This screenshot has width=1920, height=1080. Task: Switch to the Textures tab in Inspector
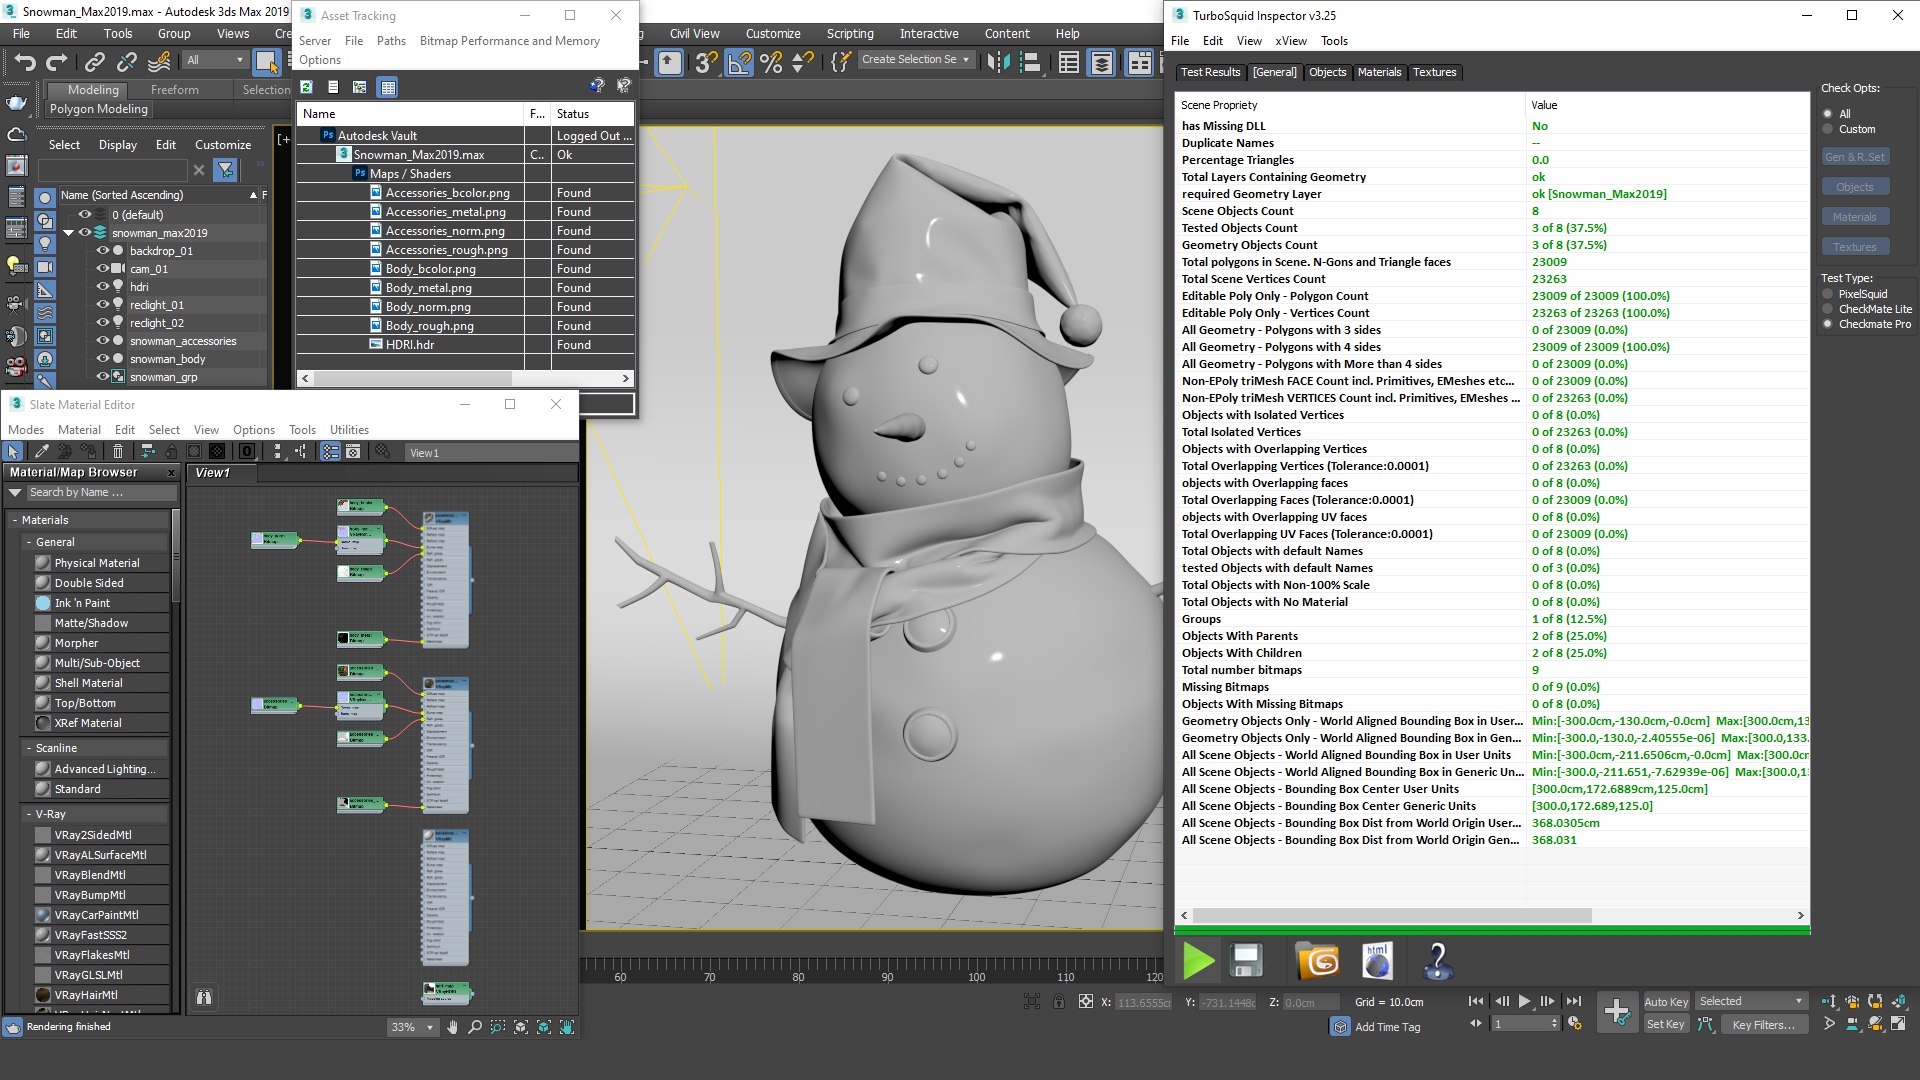tap(1434, 72)
